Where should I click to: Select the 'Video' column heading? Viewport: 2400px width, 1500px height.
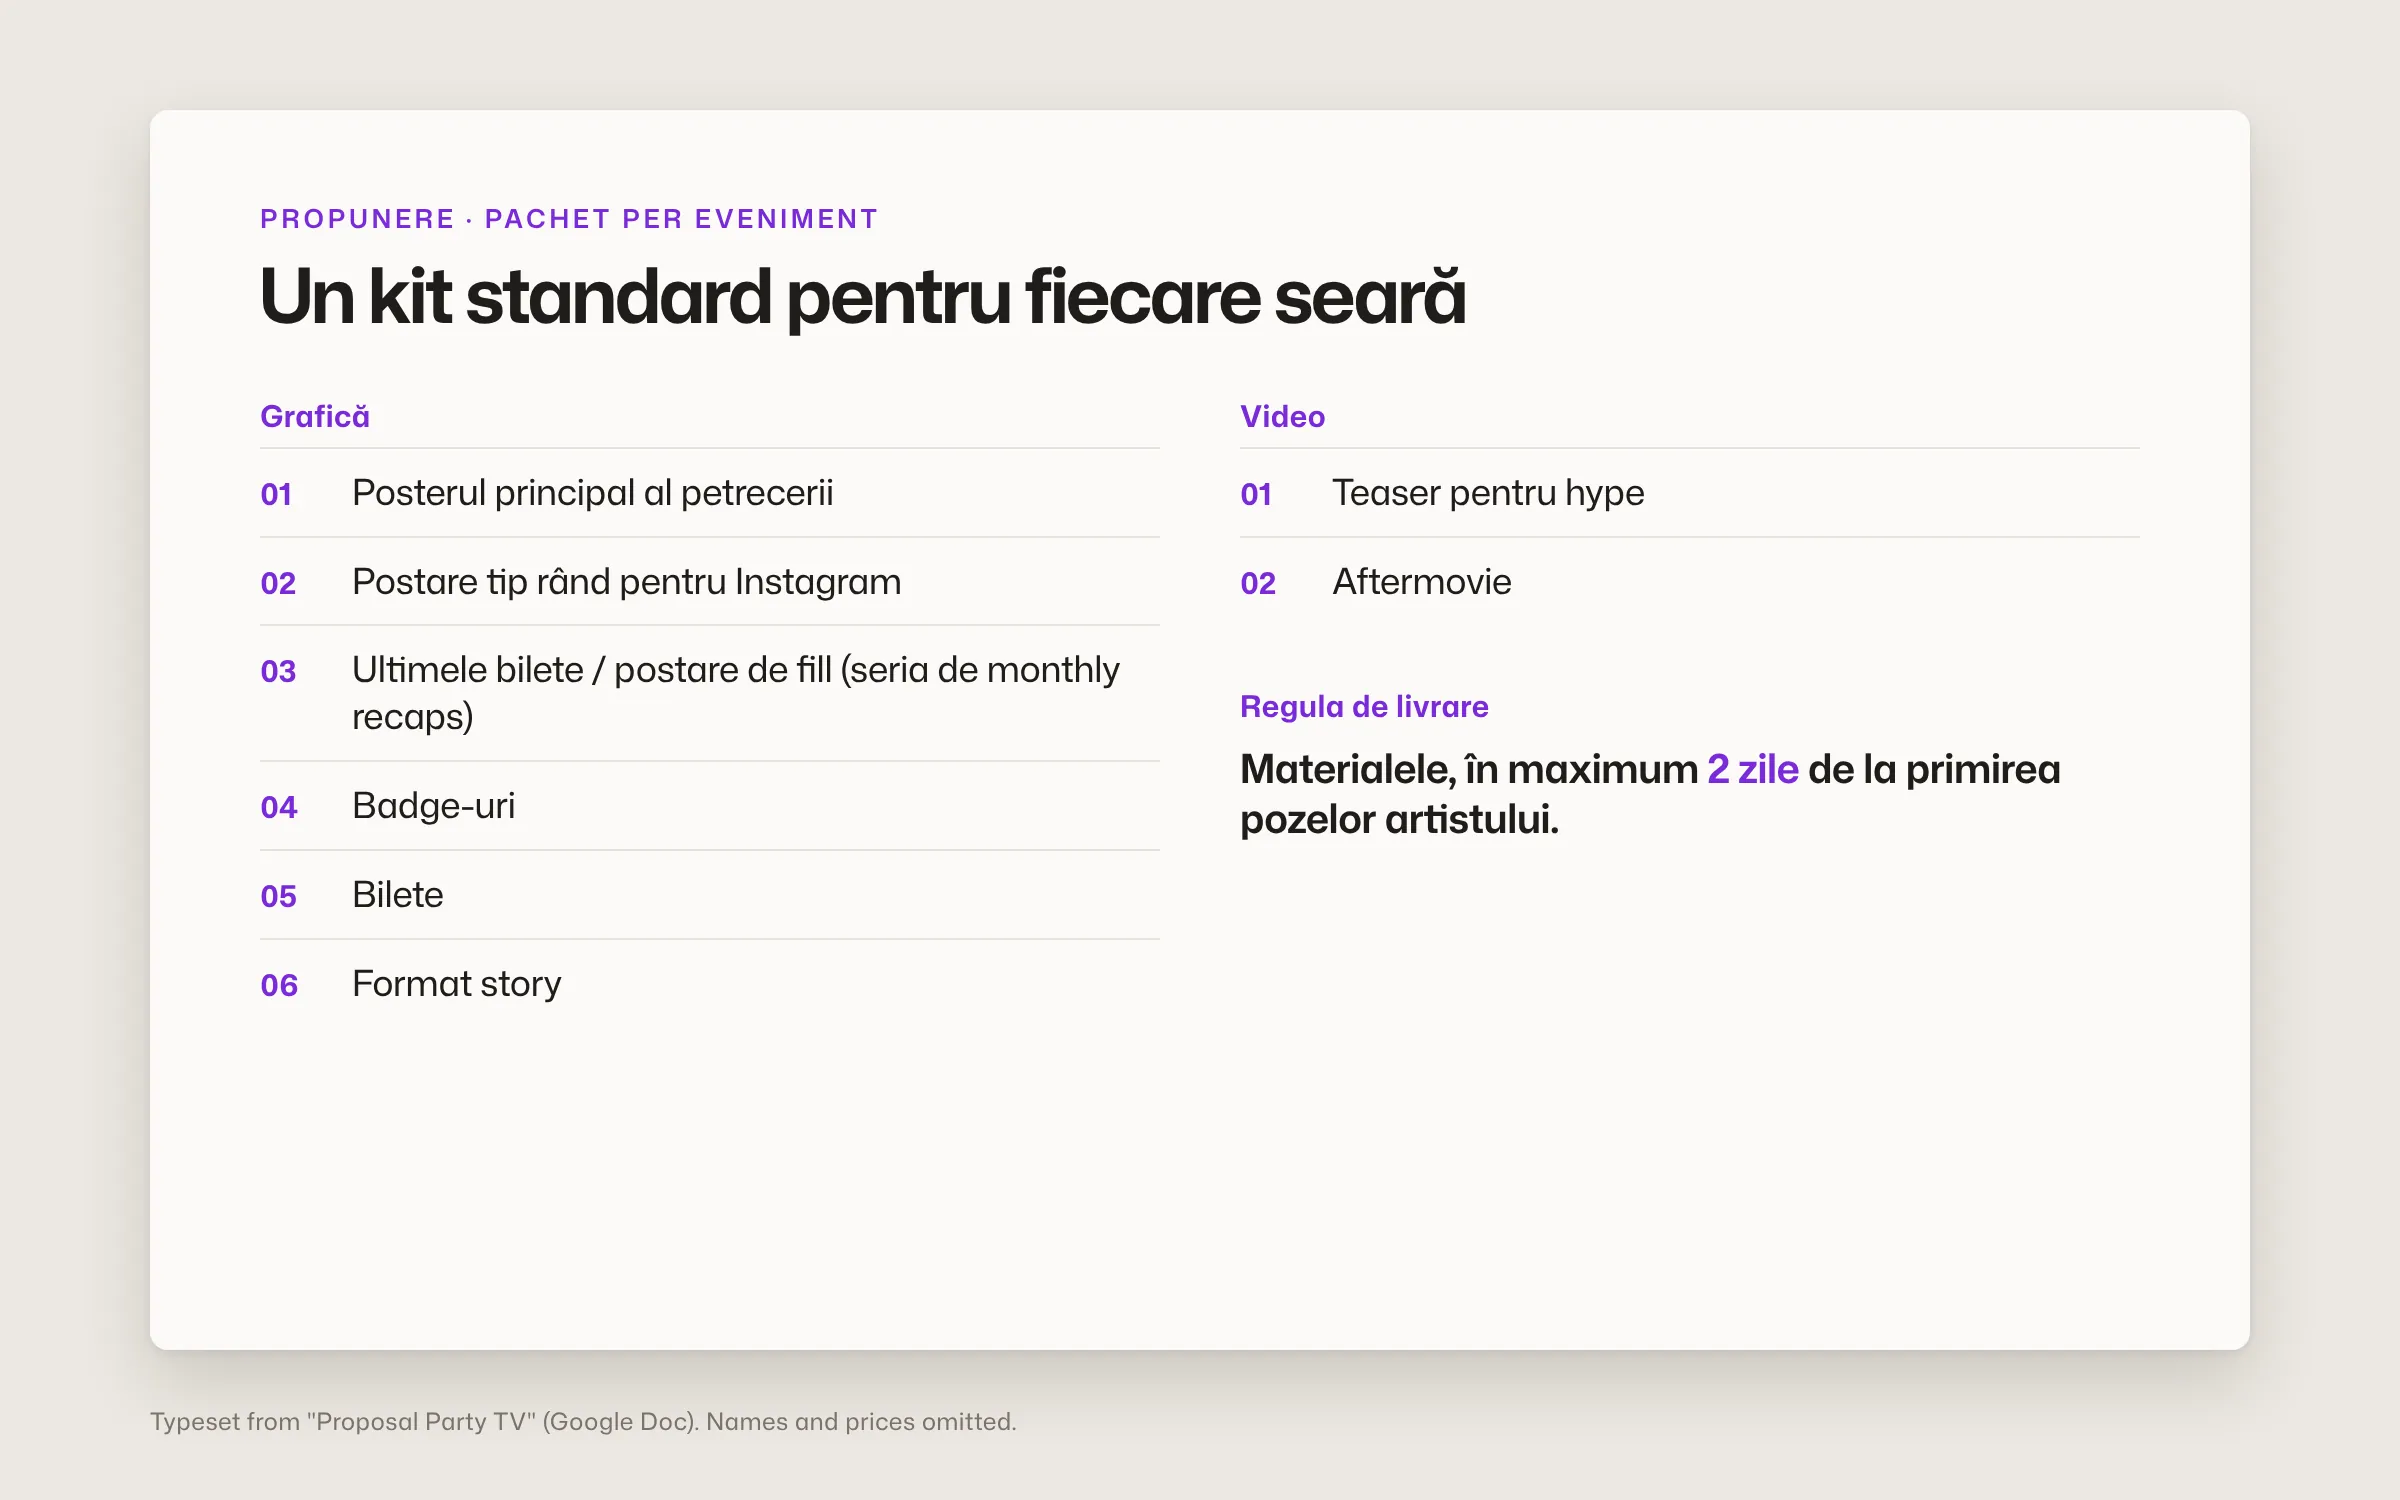(x=1283, y=416)
